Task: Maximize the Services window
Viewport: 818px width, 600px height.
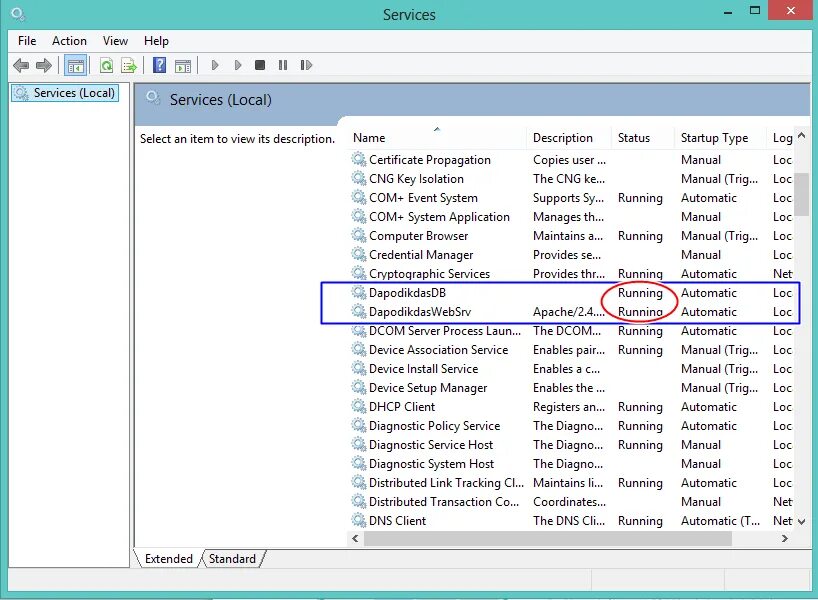Action: 754,10
